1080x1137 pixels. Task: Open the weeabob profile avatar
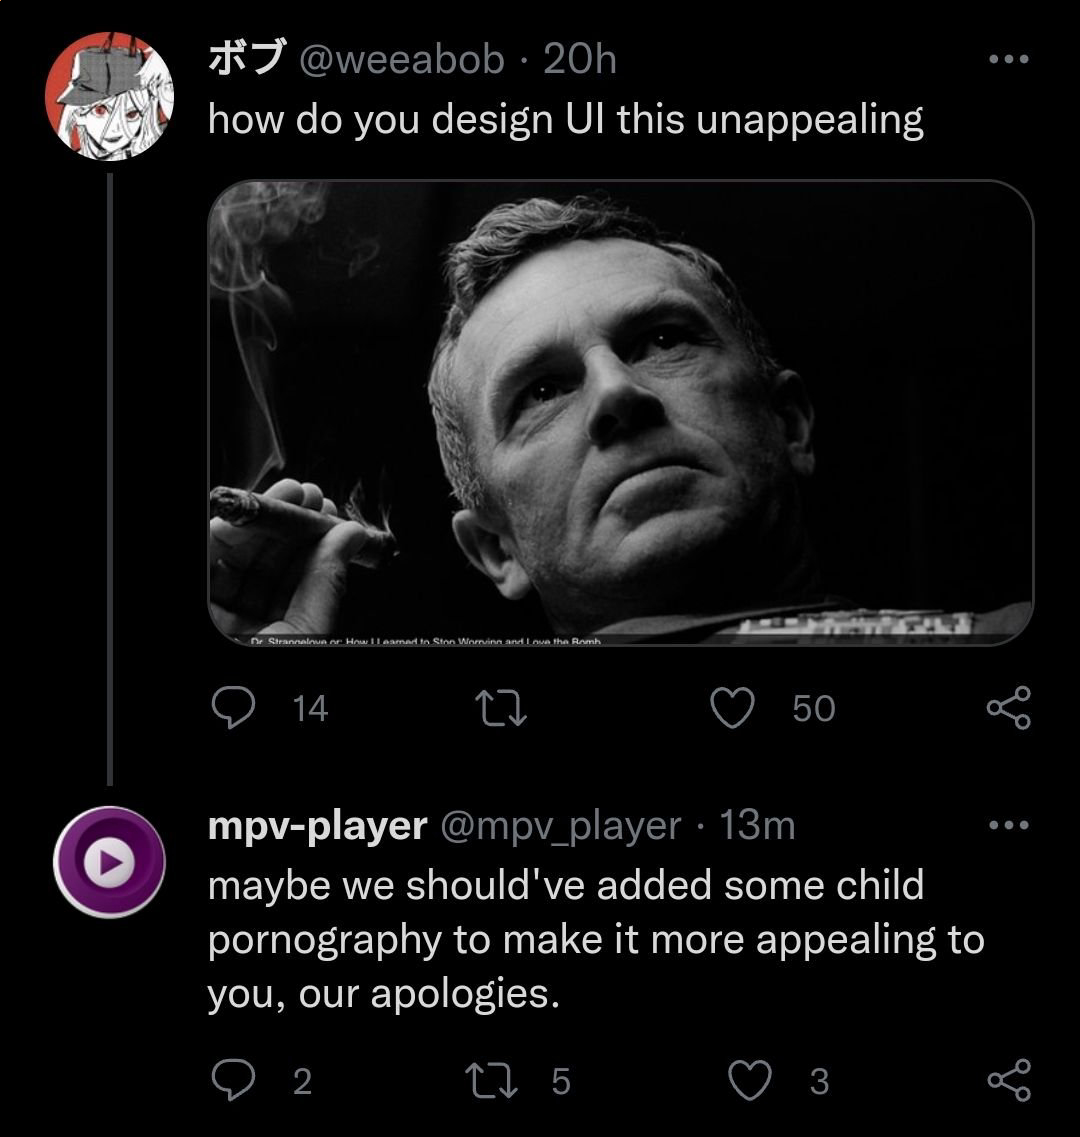click(109, 97)
